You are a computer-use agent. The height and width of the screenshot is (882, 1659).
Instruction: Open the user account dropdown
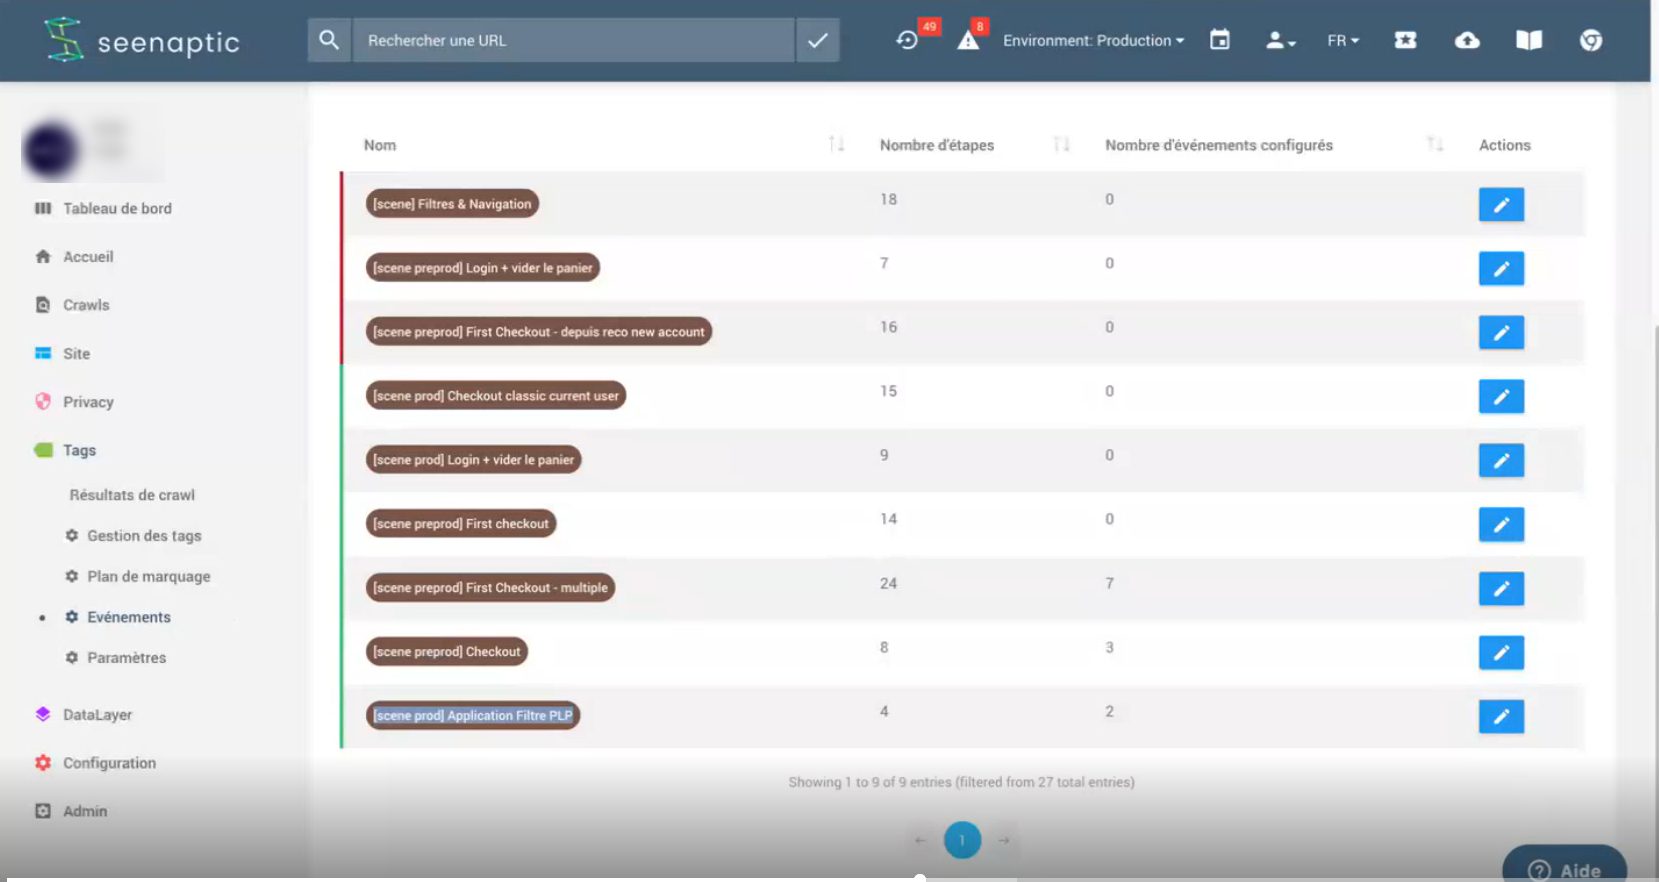(1280, 40)
